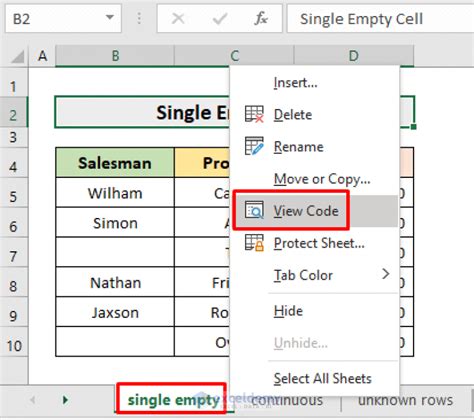
Task: Select column B header
Action: point(115,56)
